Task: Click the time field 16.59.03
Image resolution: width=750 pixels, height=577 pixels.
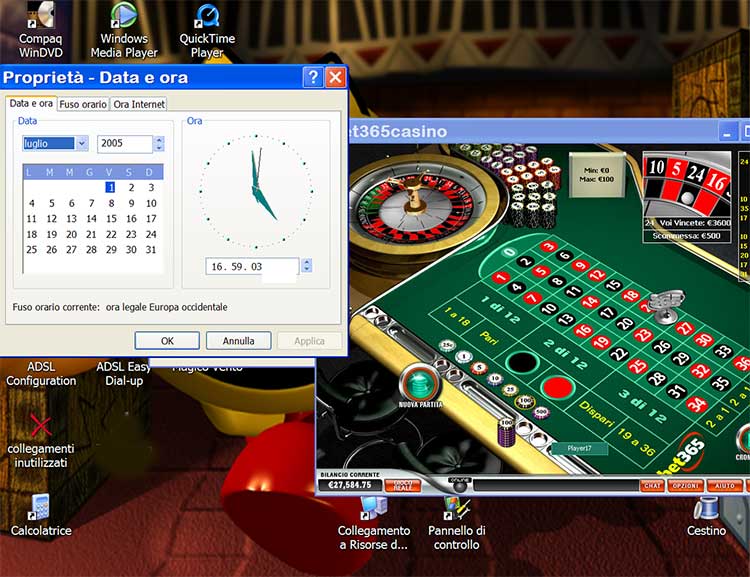Action: coord(253,266)
